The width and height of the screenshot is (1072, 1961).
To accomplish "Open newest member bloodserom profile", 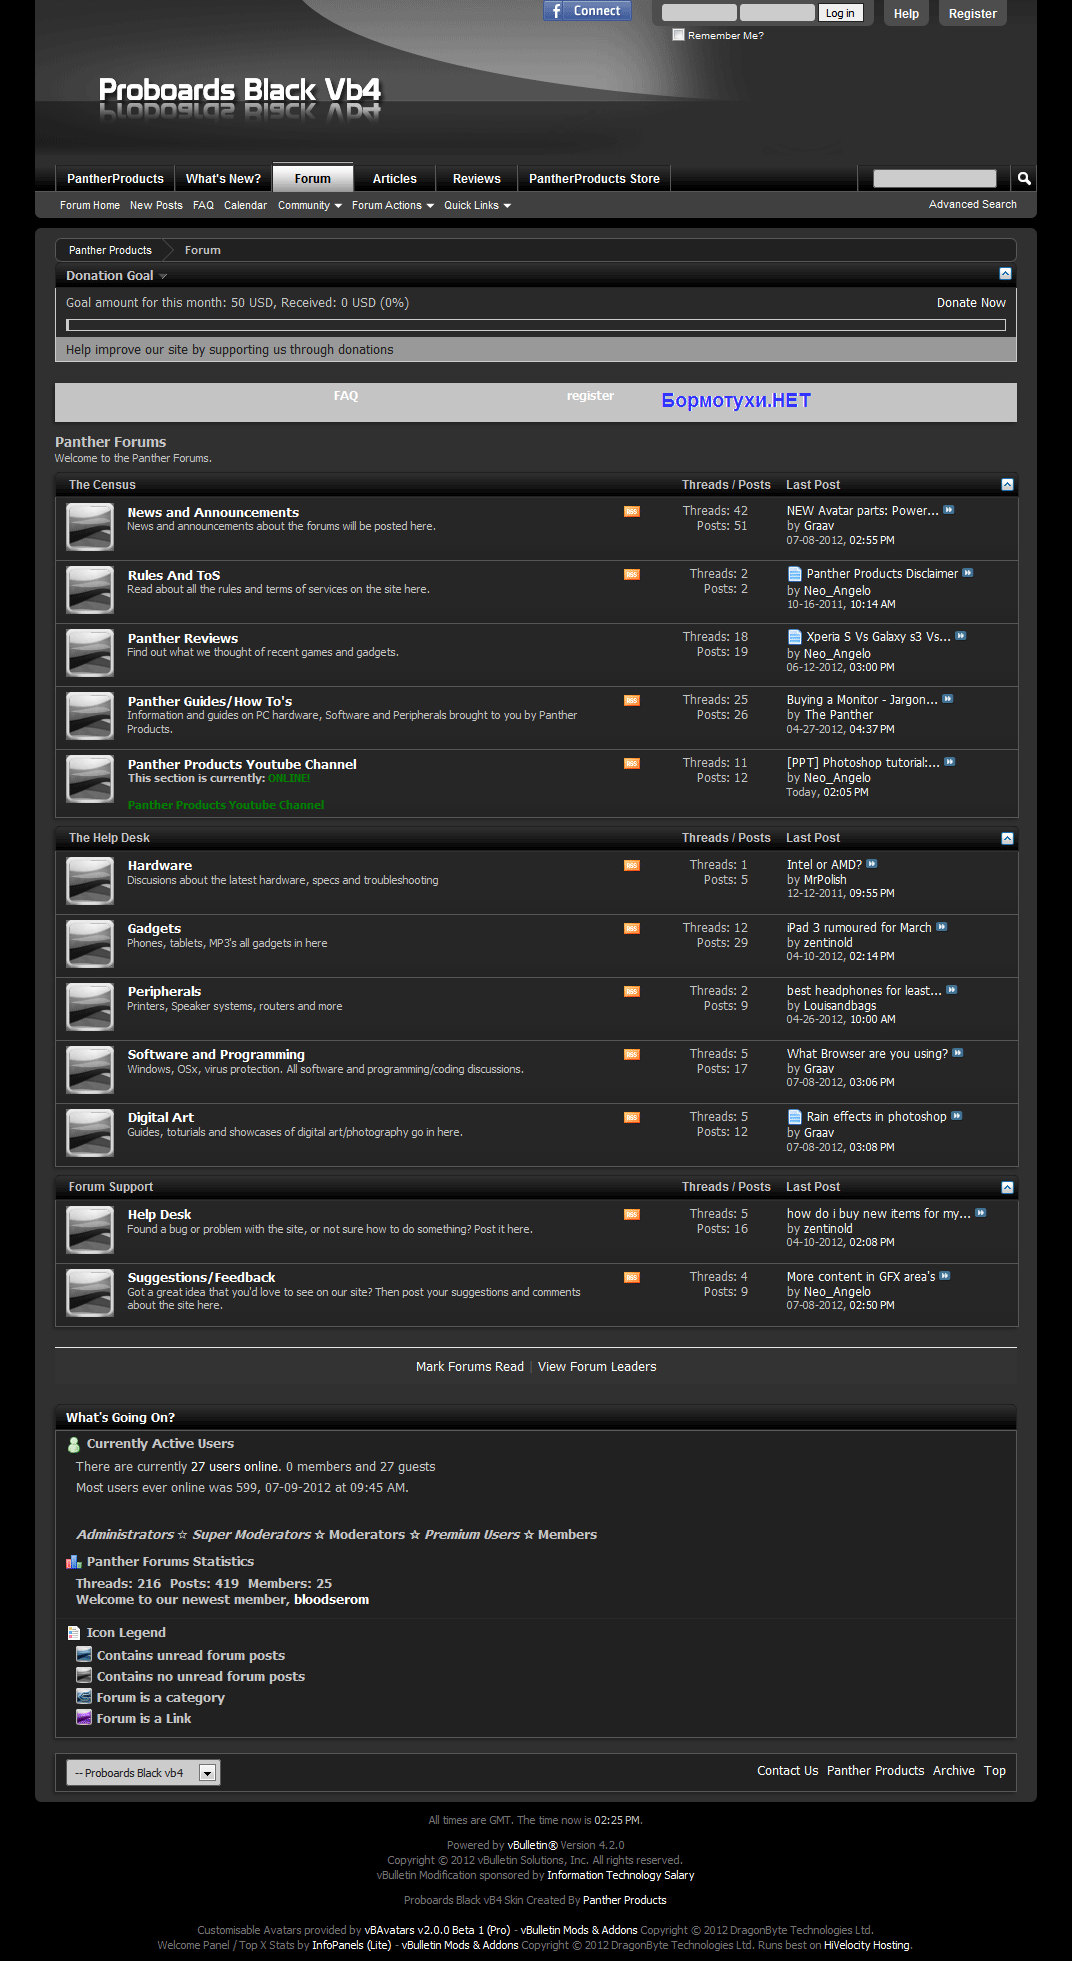I will (x=332, y=1599).
